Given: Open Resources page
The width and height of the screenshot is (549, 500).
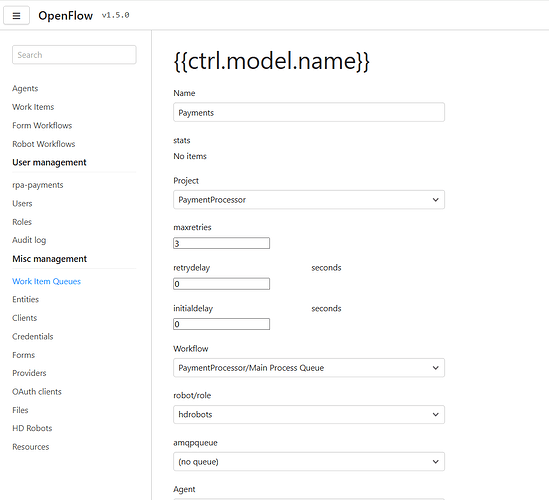Looking at the screenshot, I should pos(30,447).
